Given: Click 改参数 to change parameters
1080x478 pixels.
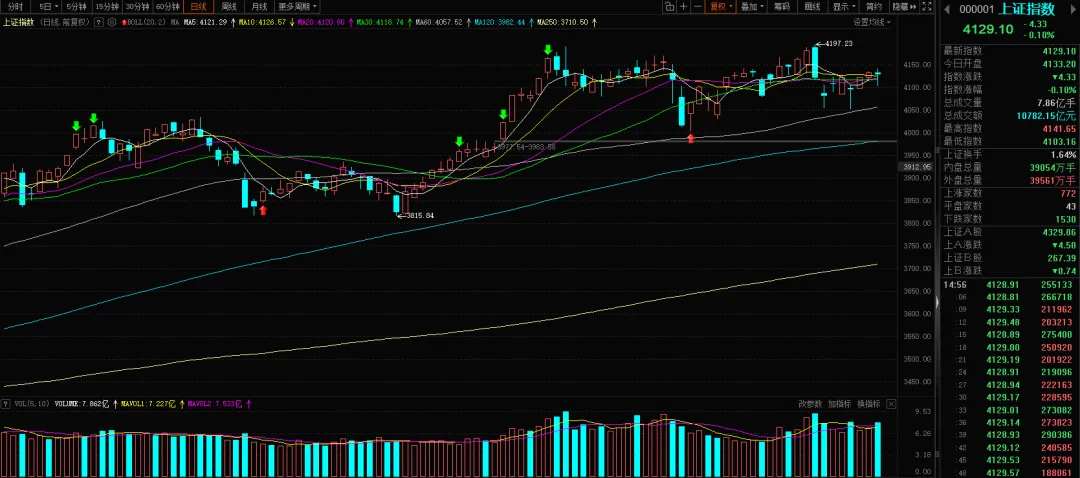Looking at the screenshot, I should coord(810,404).
